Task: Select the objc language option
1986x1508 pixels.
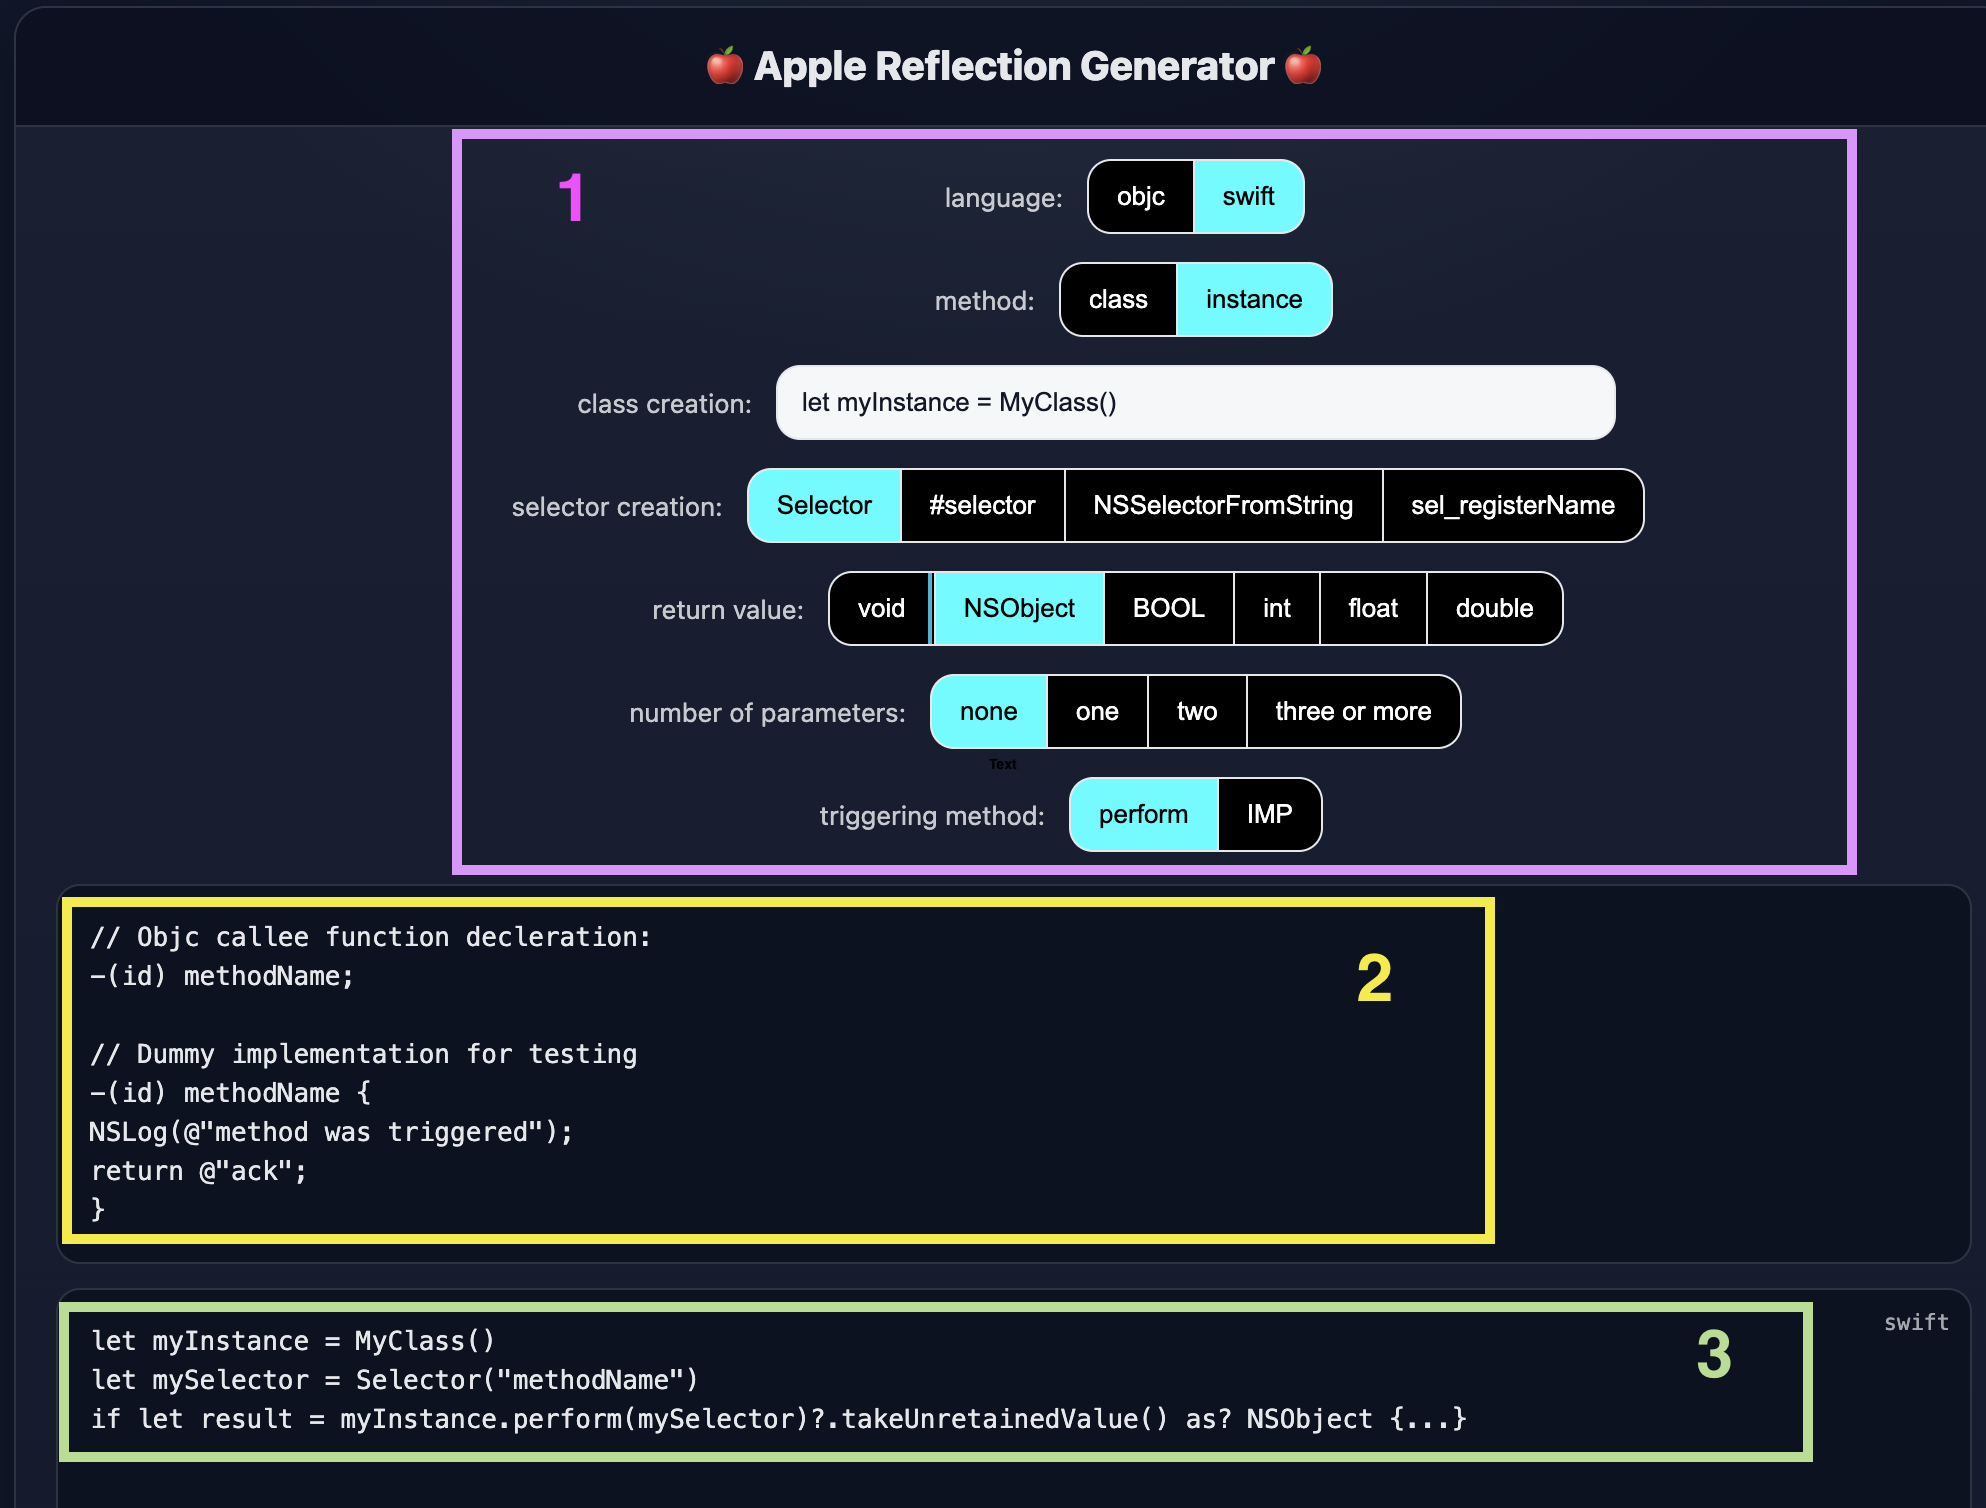Action: (1140, 197)
